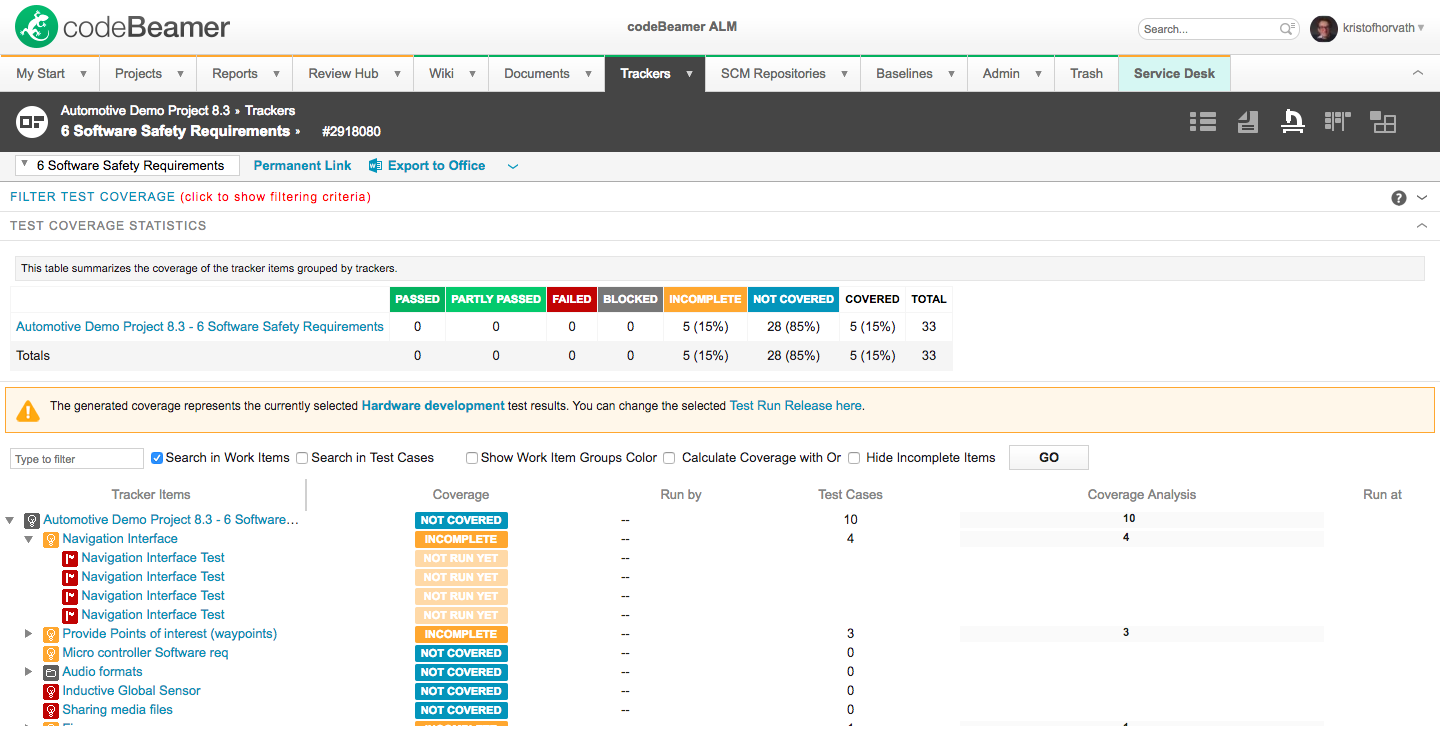The width and height of the screenshot is (1440, 730).
Task: Open the cardboard board view icon
Action: (x=1338, y=122)
